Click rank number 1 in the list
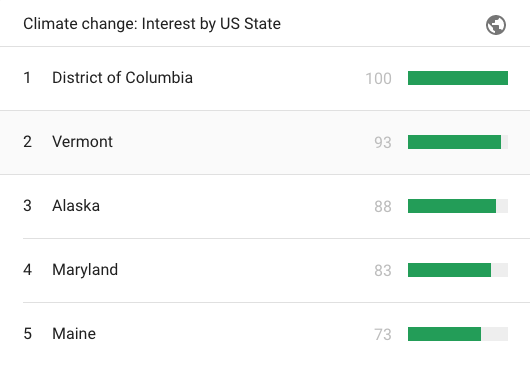Image resolution: width=530 pixels, height=366 pixels. click(x=27, y=78)
